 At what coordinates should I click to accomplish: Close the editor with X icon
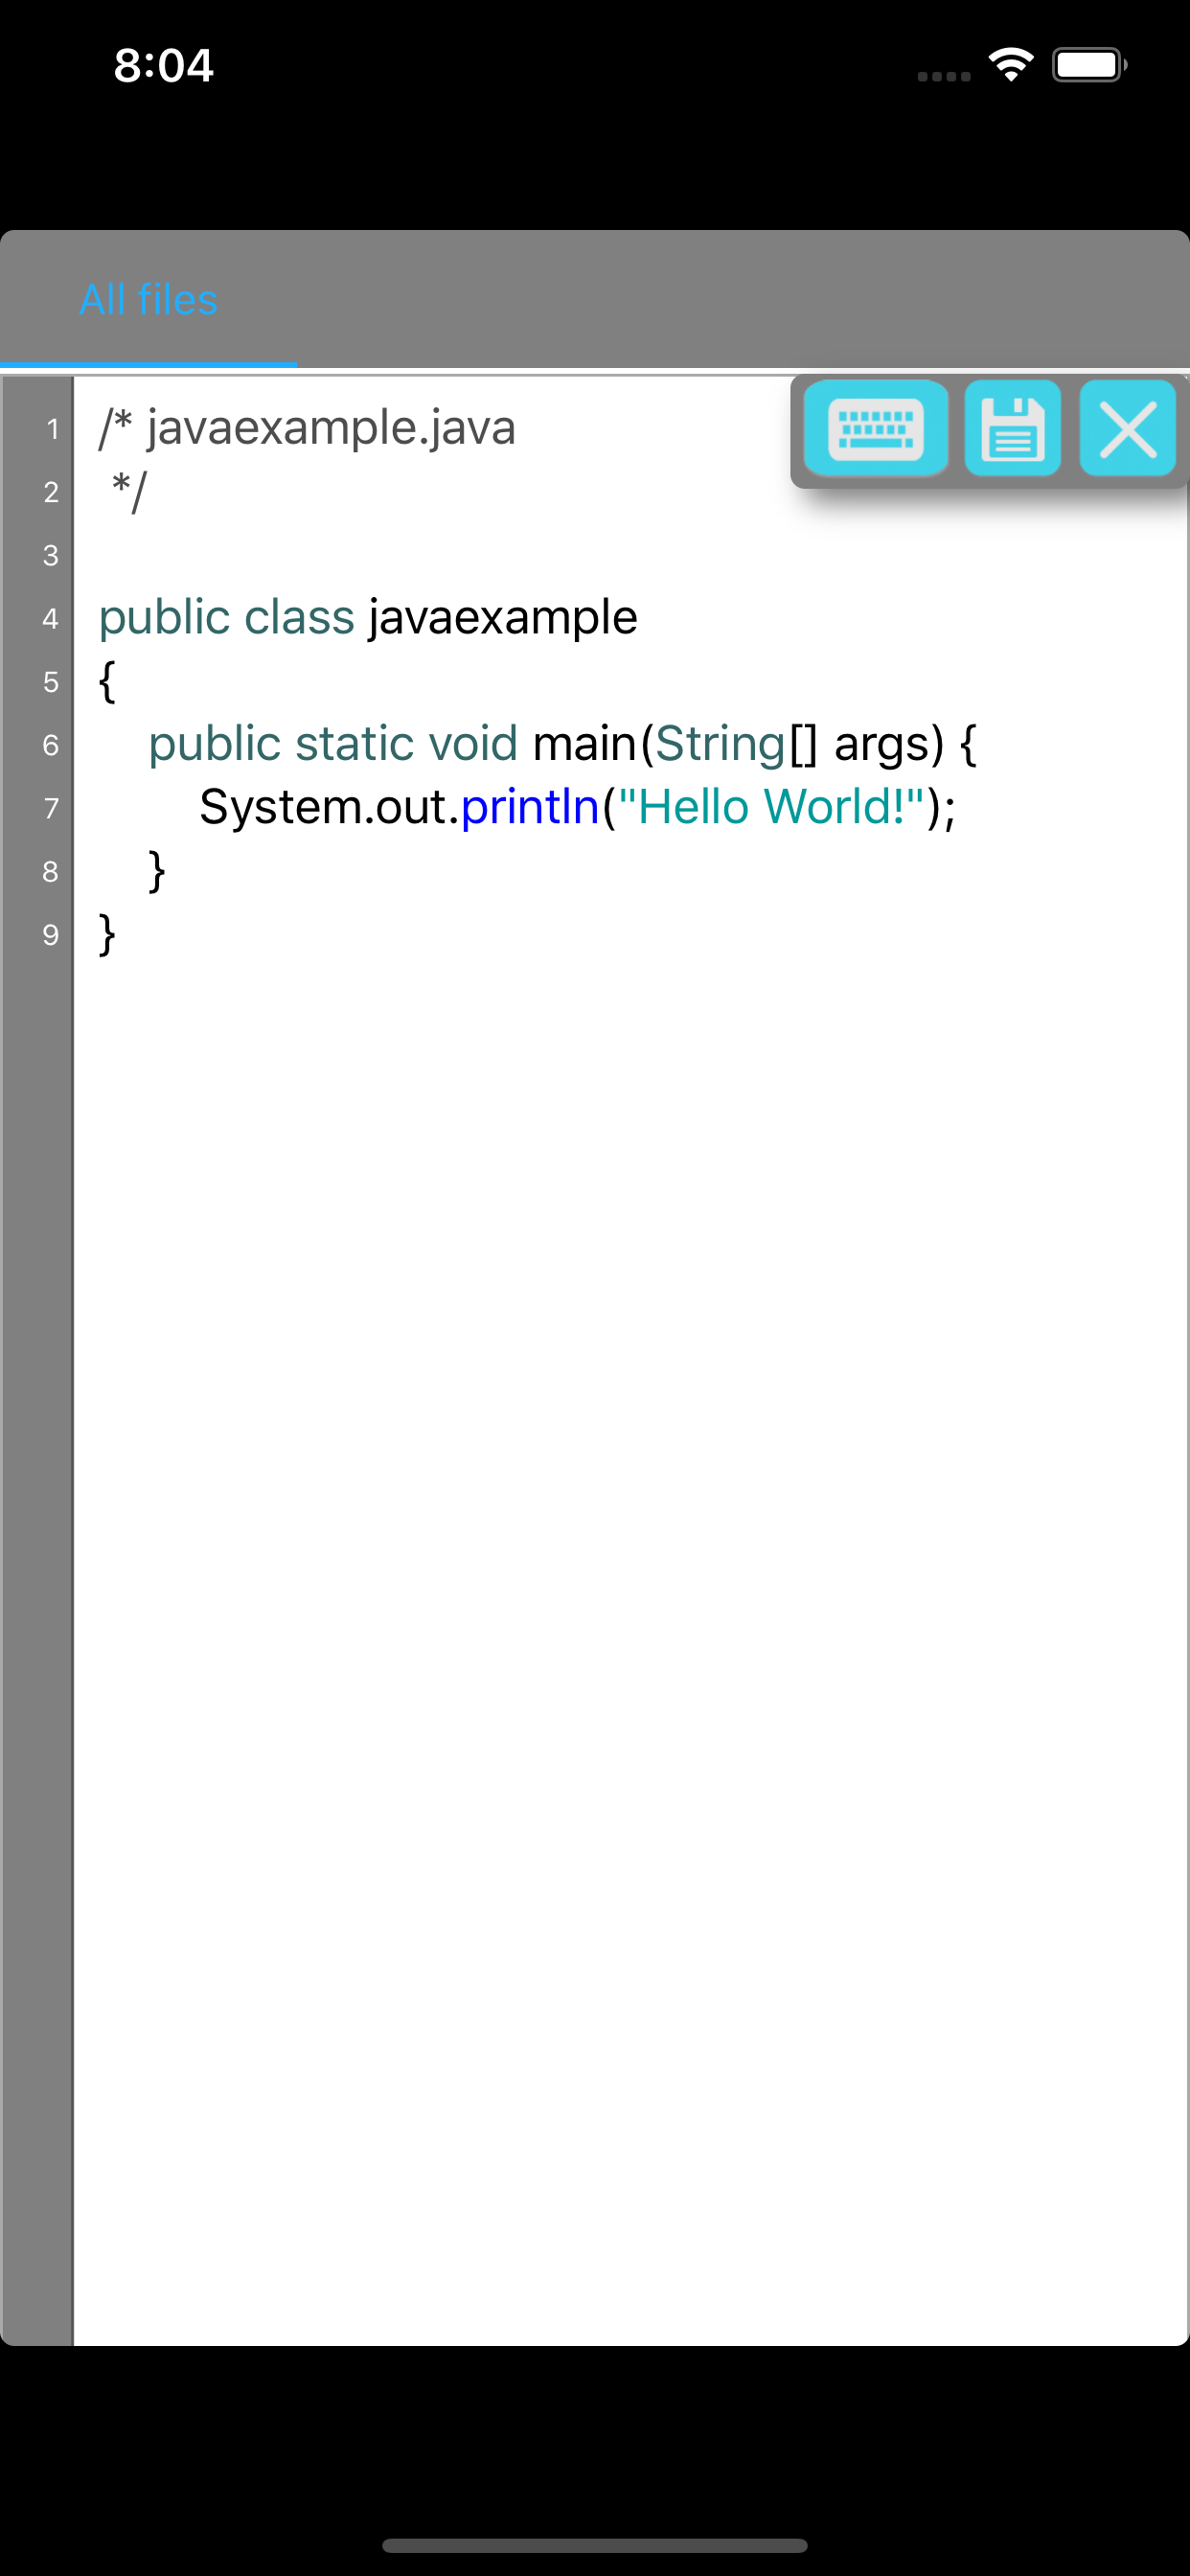(x=1127, y=429)
